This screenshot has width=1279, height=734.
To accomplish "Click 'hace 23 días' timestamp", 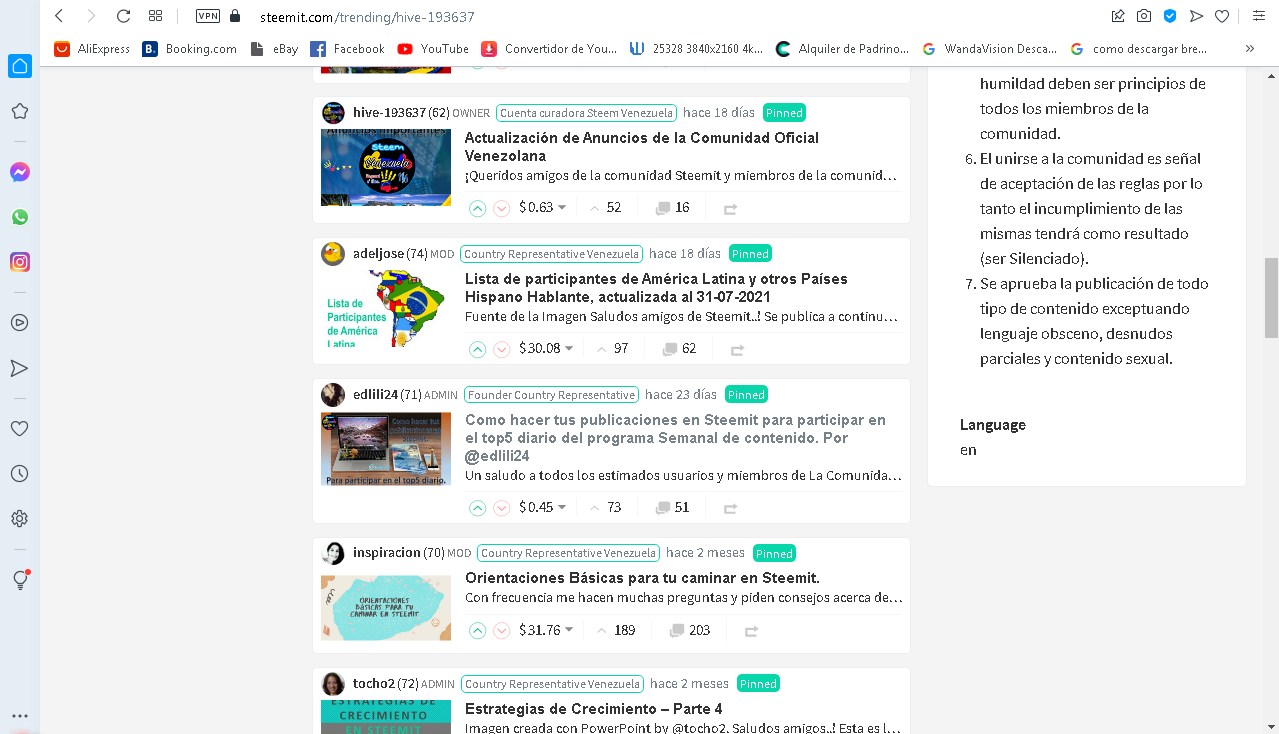I will point(681,394).
